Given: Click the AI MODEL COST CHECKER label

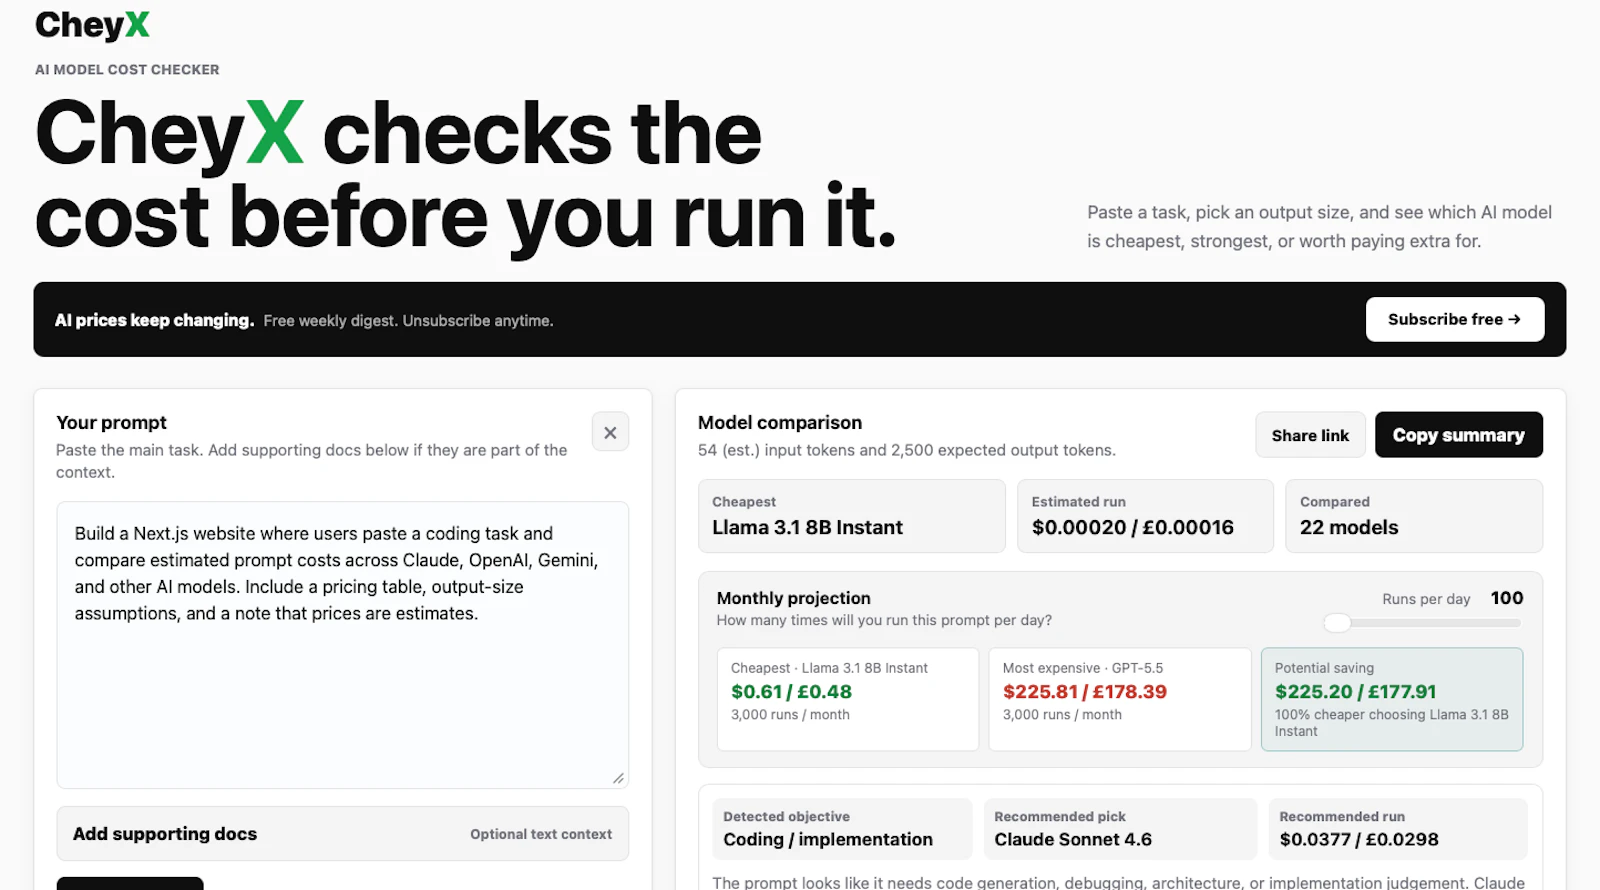Looking at the screenshot, I should click(127, 70).
